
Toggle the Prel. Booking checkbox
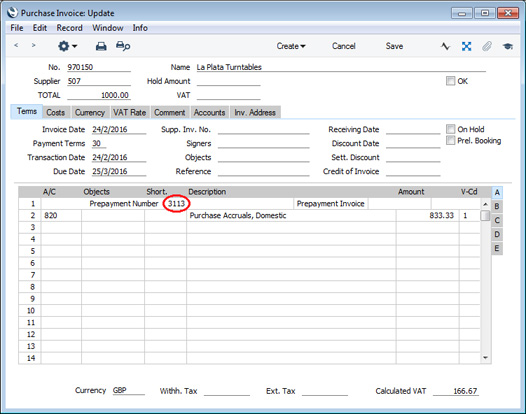pyautogui.click(x=450, y=140)
